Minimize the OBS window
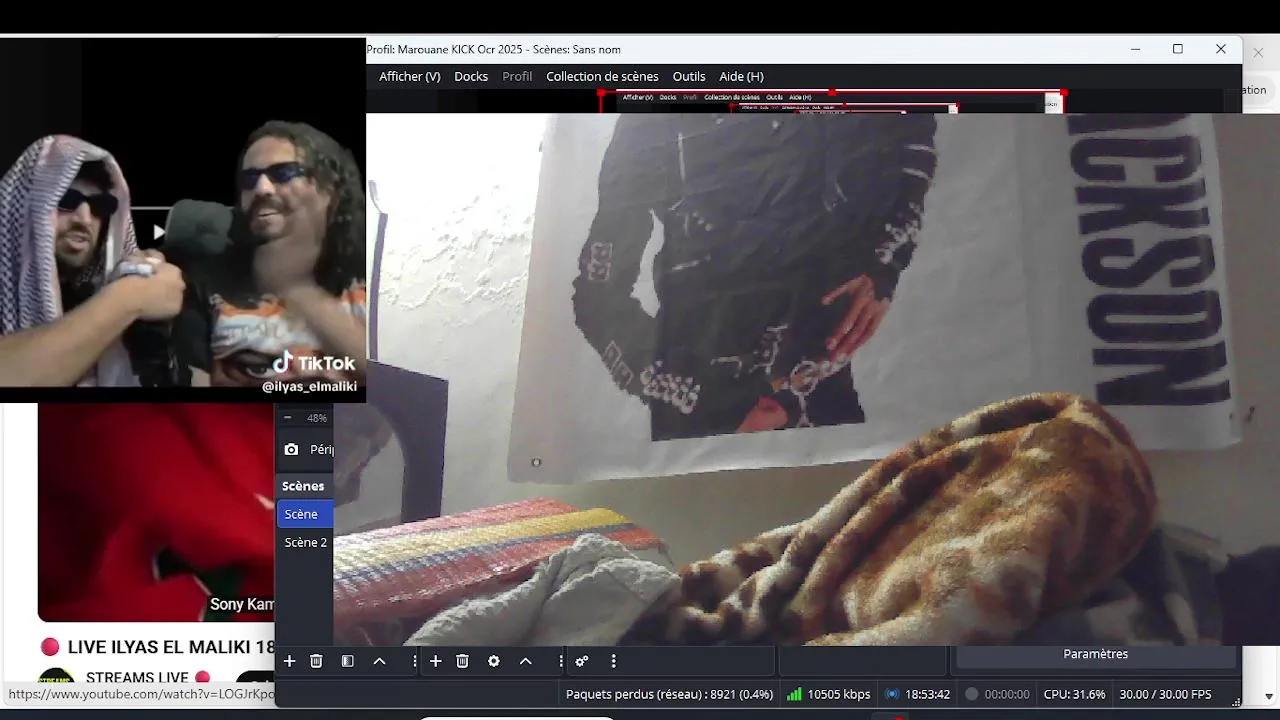The height and width of the screenshot is (720, 1280). point(1135,49)
